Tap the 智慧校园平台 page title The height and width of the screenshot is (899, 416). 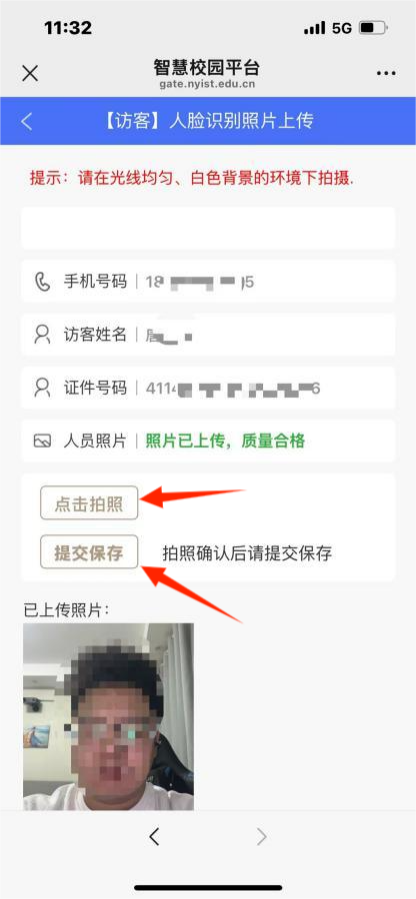tap(207, 67)
